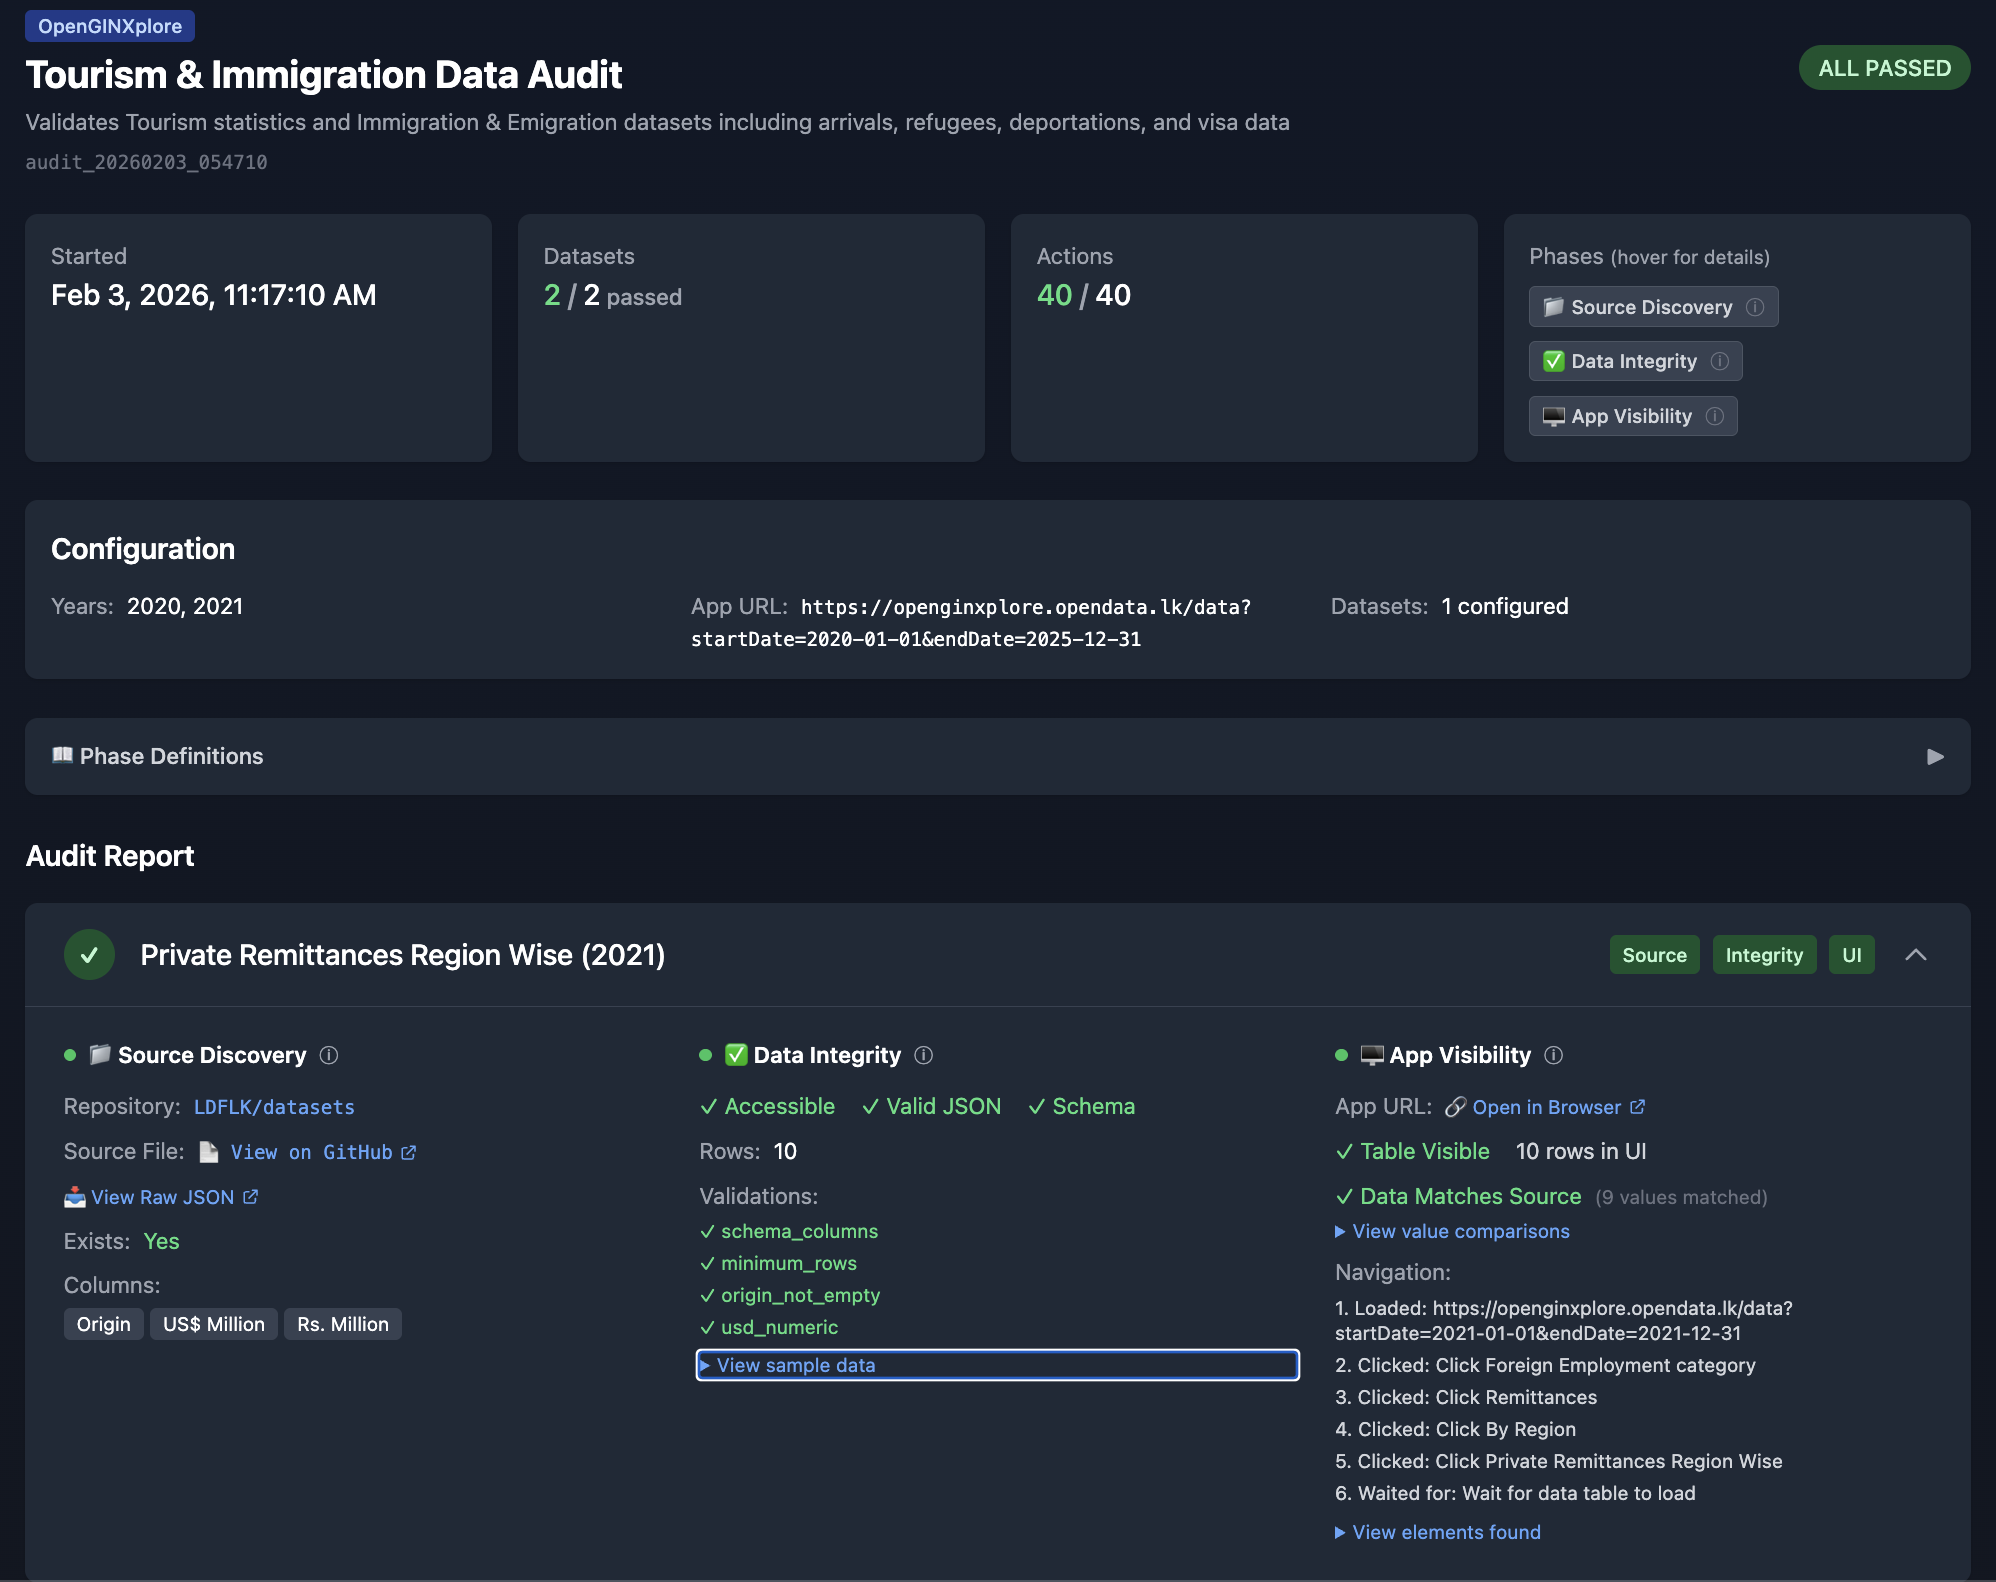Select the UI tab on the dataset card

tap(1852, 954)
